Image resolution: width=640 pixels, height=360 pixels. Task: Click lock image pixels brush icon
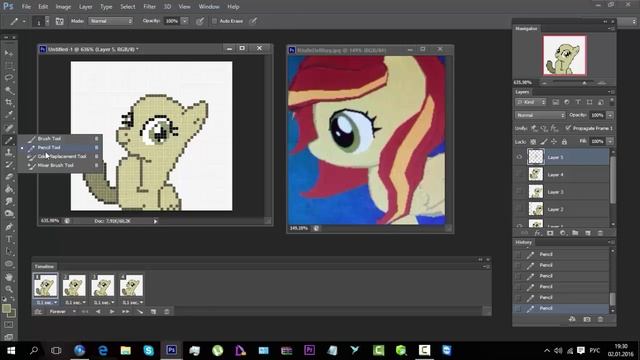click(x=543, y=142)
